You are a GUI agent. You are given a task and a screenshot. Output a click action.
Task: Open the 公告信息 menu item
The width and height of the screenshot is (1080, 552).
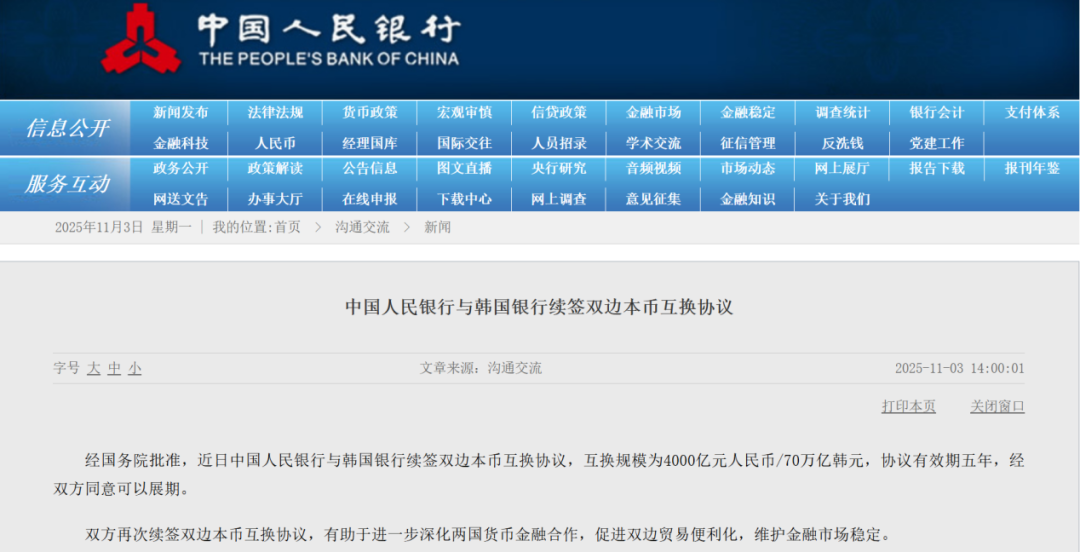370,168
